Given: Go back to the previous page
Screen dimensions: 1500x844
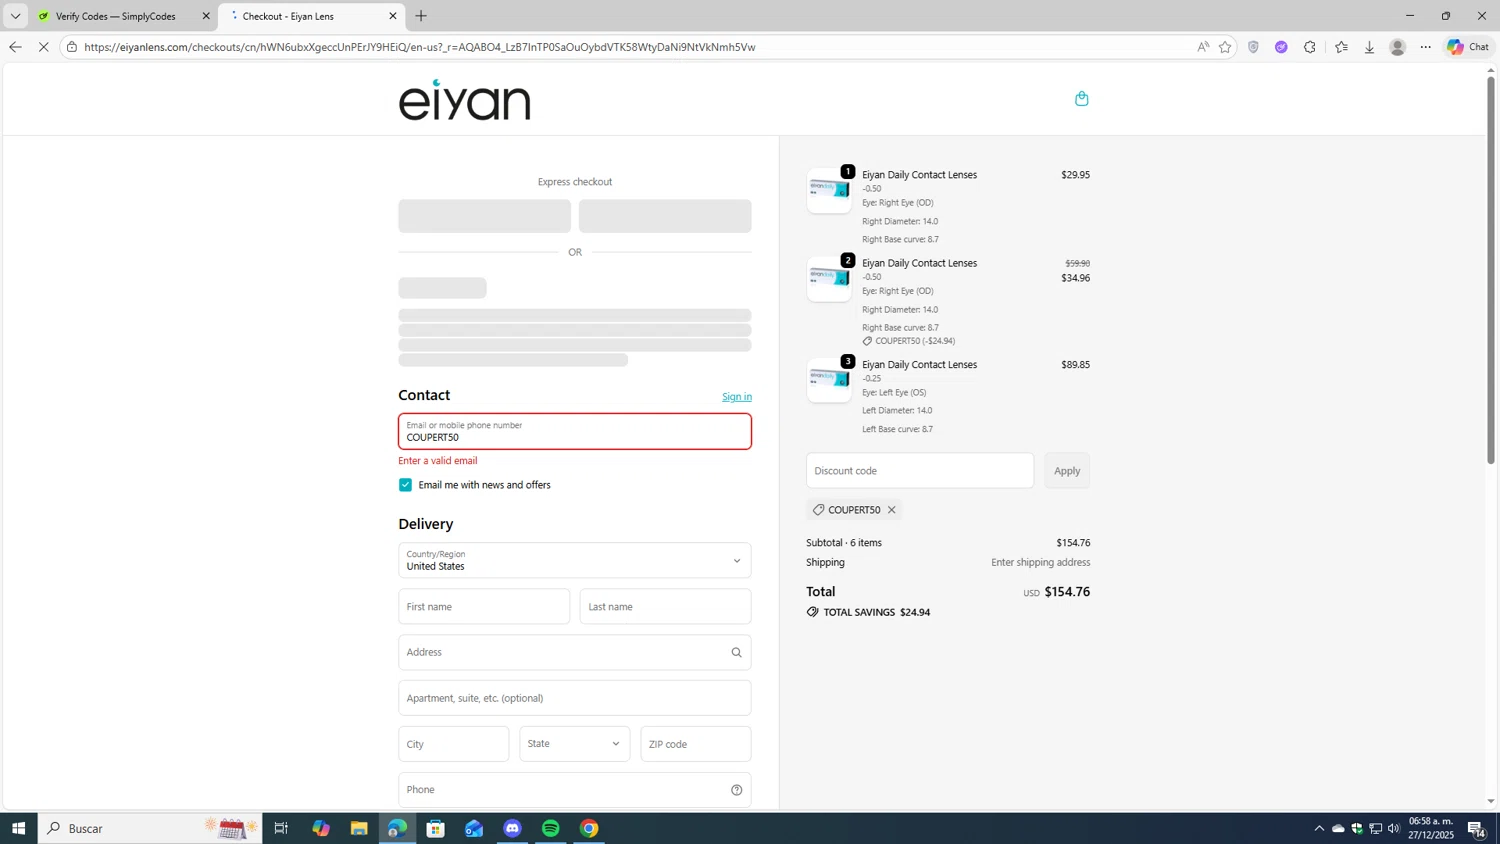Looking at the screenshot, I should click(15, 47).
